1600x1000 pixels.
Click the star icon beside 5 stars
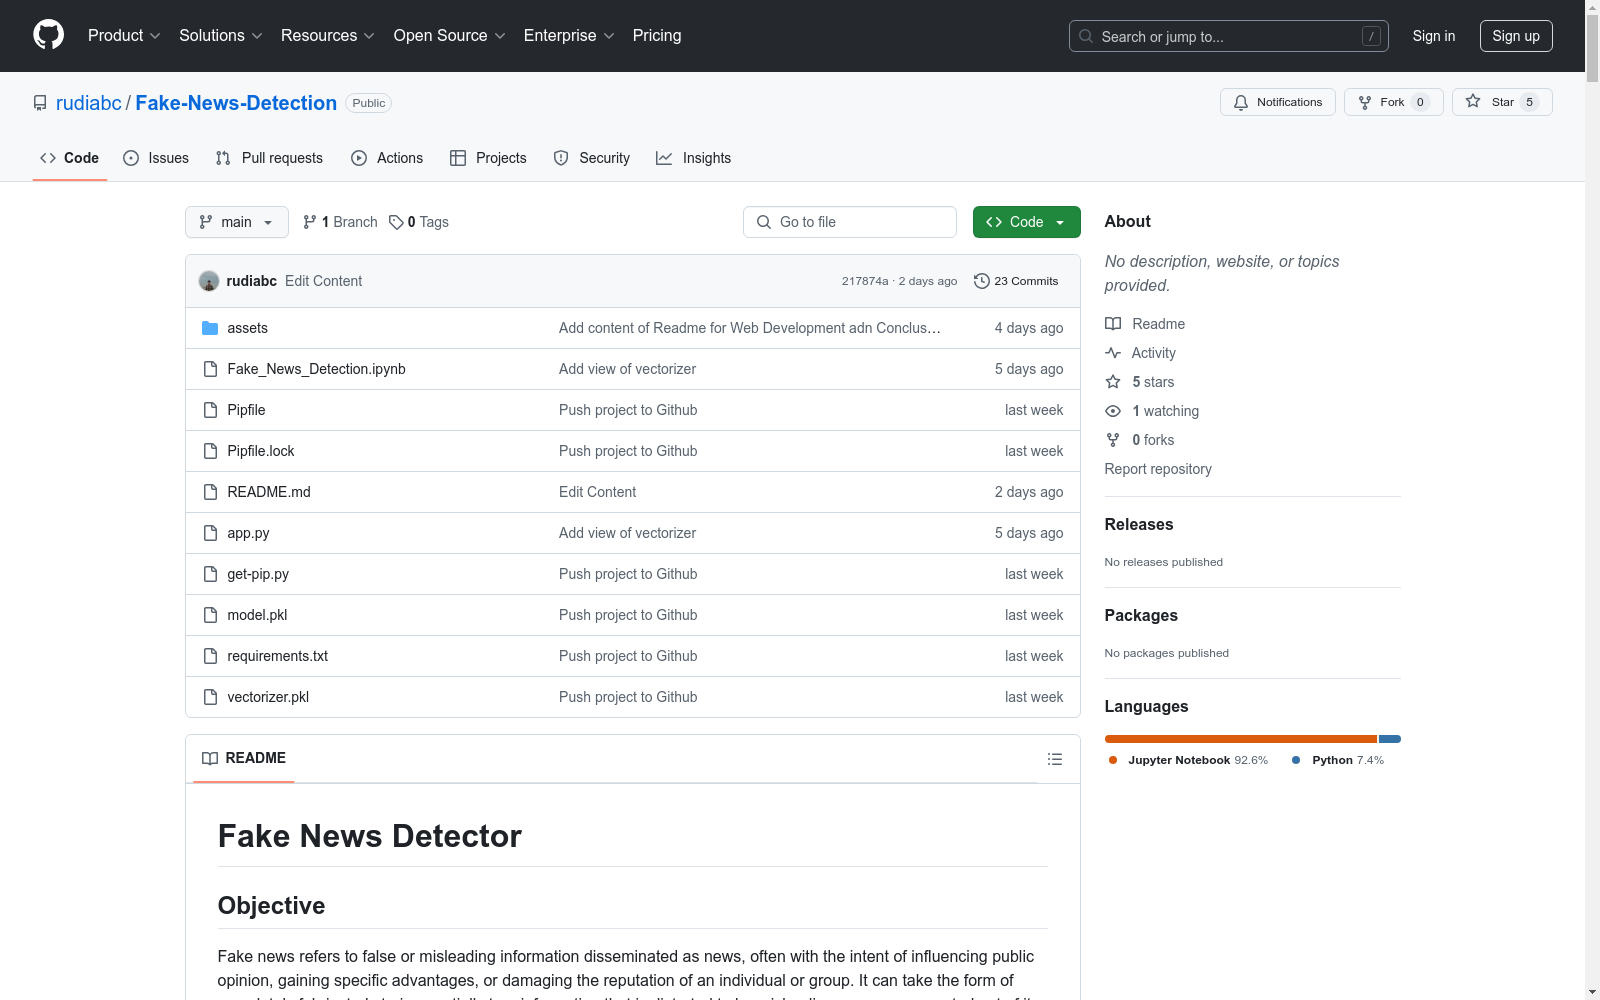(x=1113, y=382)
